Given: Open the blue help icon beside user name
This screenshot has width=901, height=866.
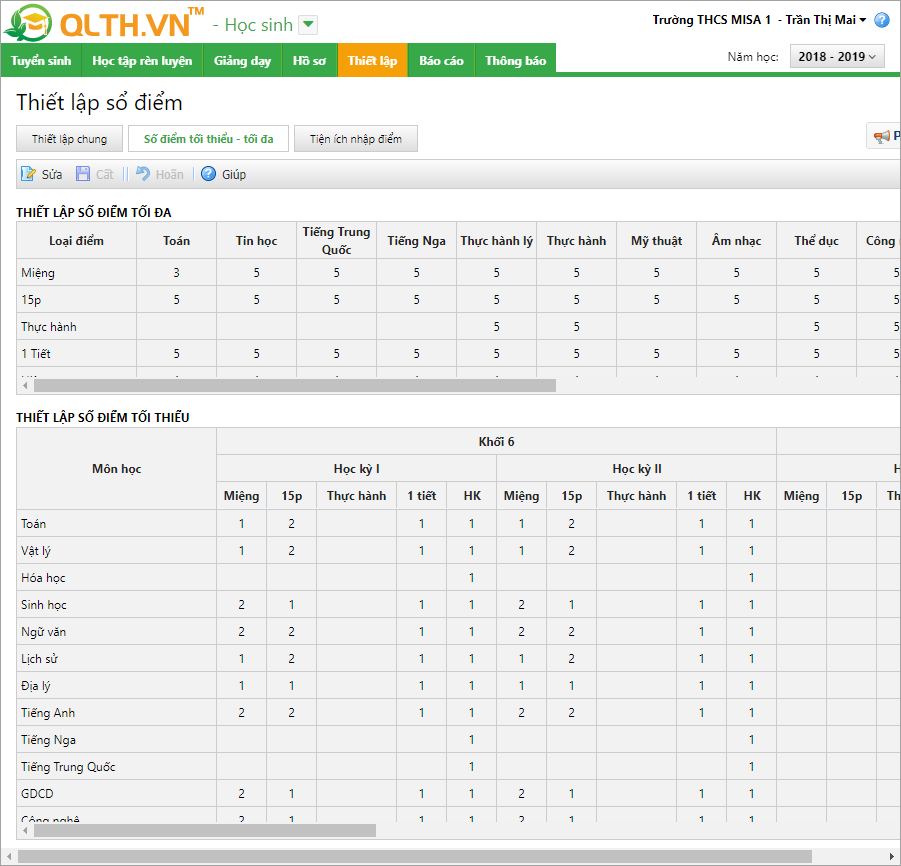Looking at the screenshot, I should [x=882, y=20].
